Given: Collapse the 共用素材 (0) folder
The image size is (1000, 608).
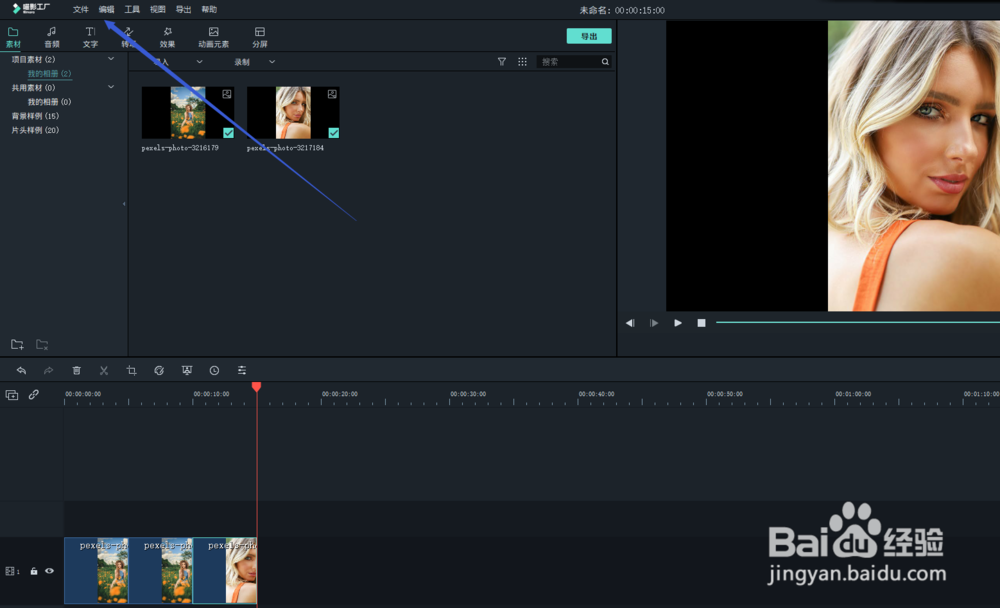Looking at the screenshot, I should click(x=111, y=87).
